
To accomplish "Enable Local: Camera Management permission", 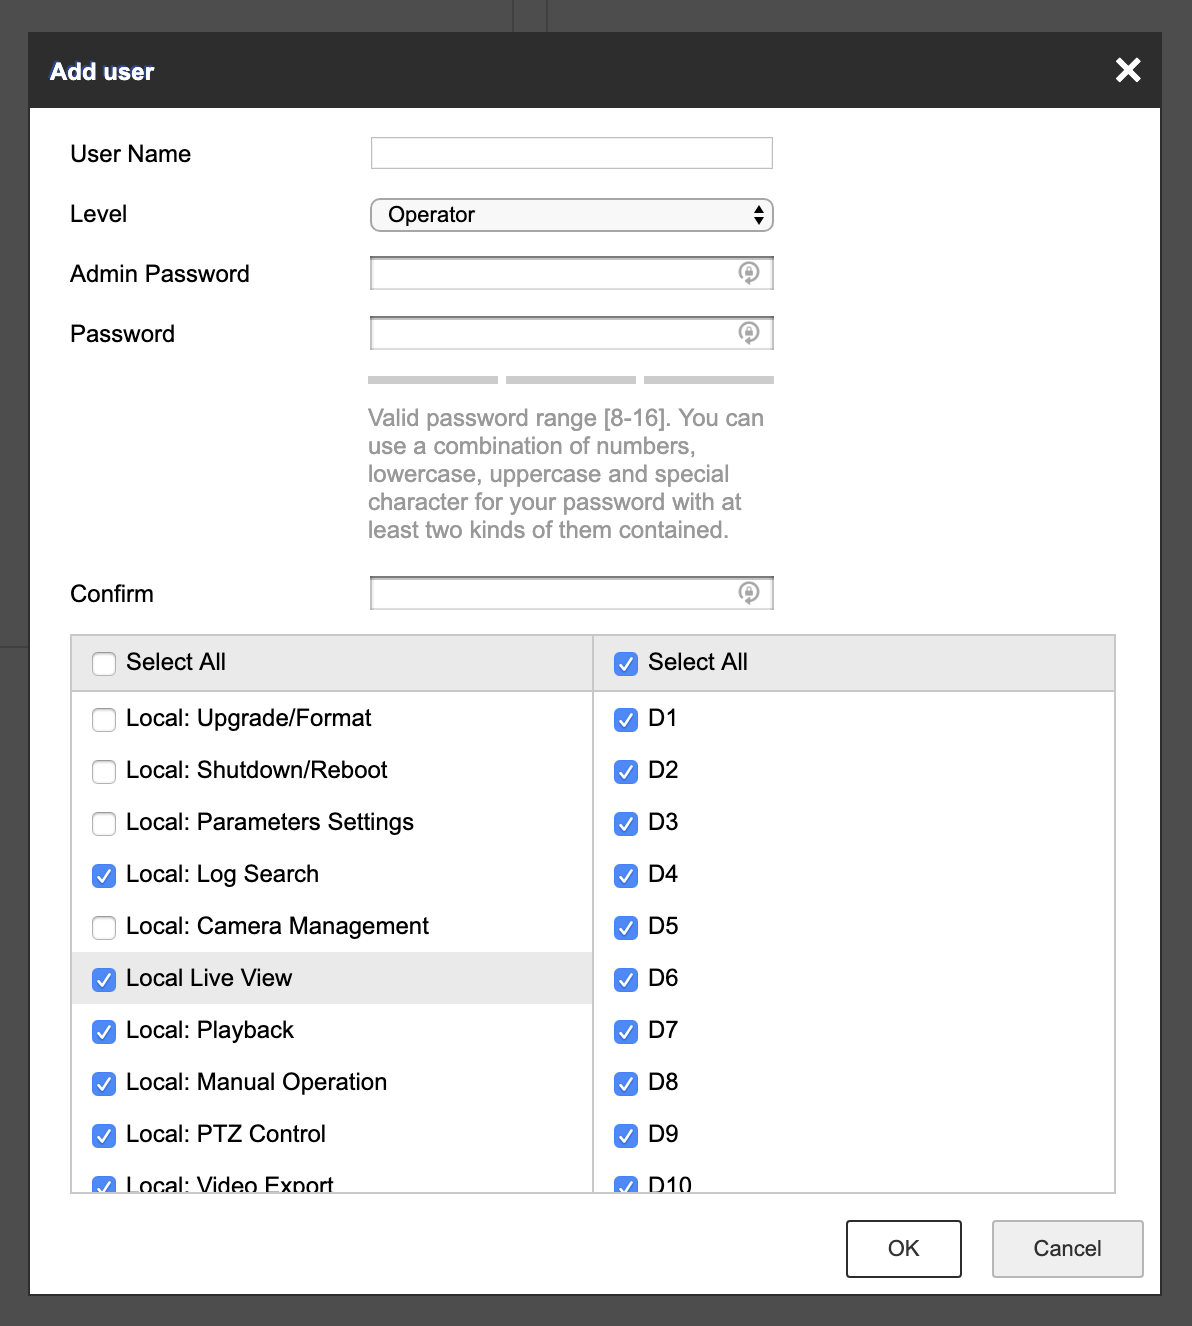I will pyautogui.click(x=104, y=928).
